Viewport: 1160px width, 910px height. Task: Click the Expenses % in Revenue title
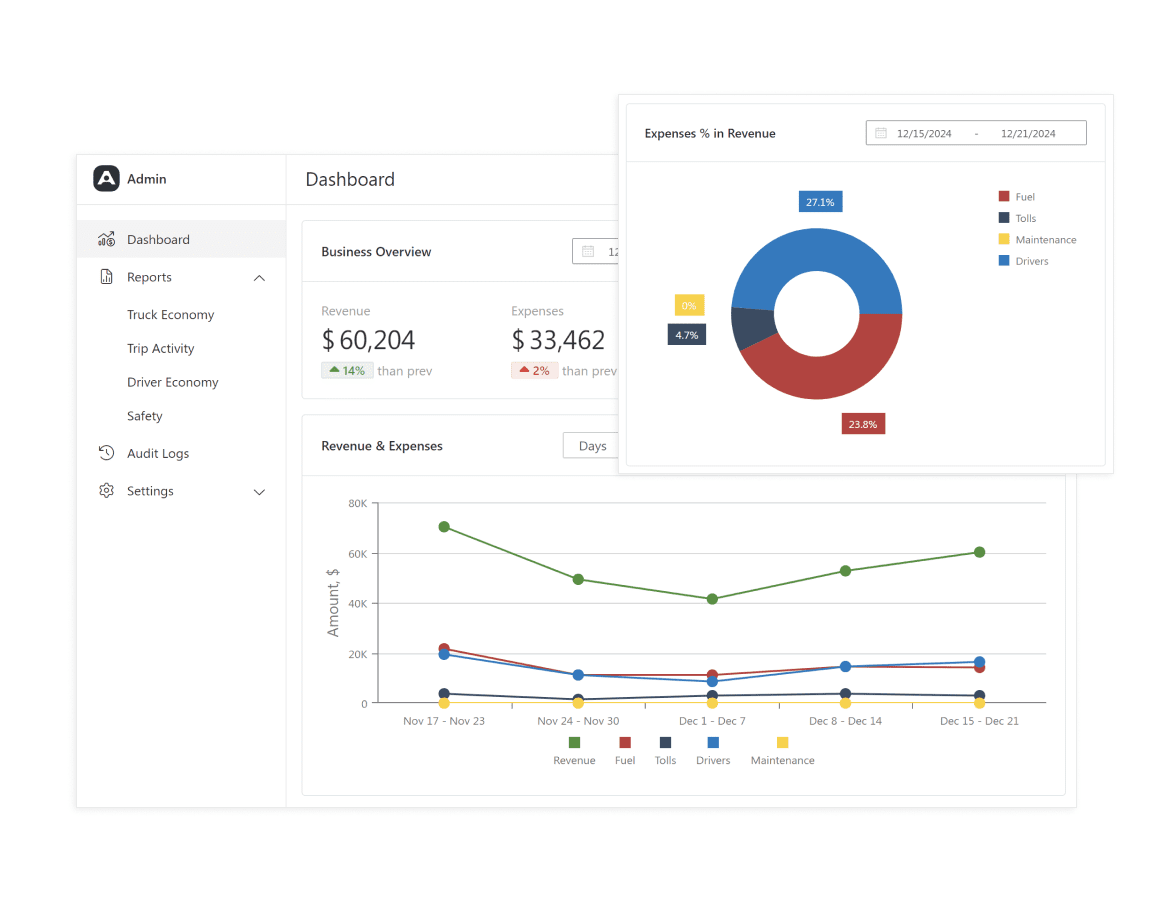point(709,133)
